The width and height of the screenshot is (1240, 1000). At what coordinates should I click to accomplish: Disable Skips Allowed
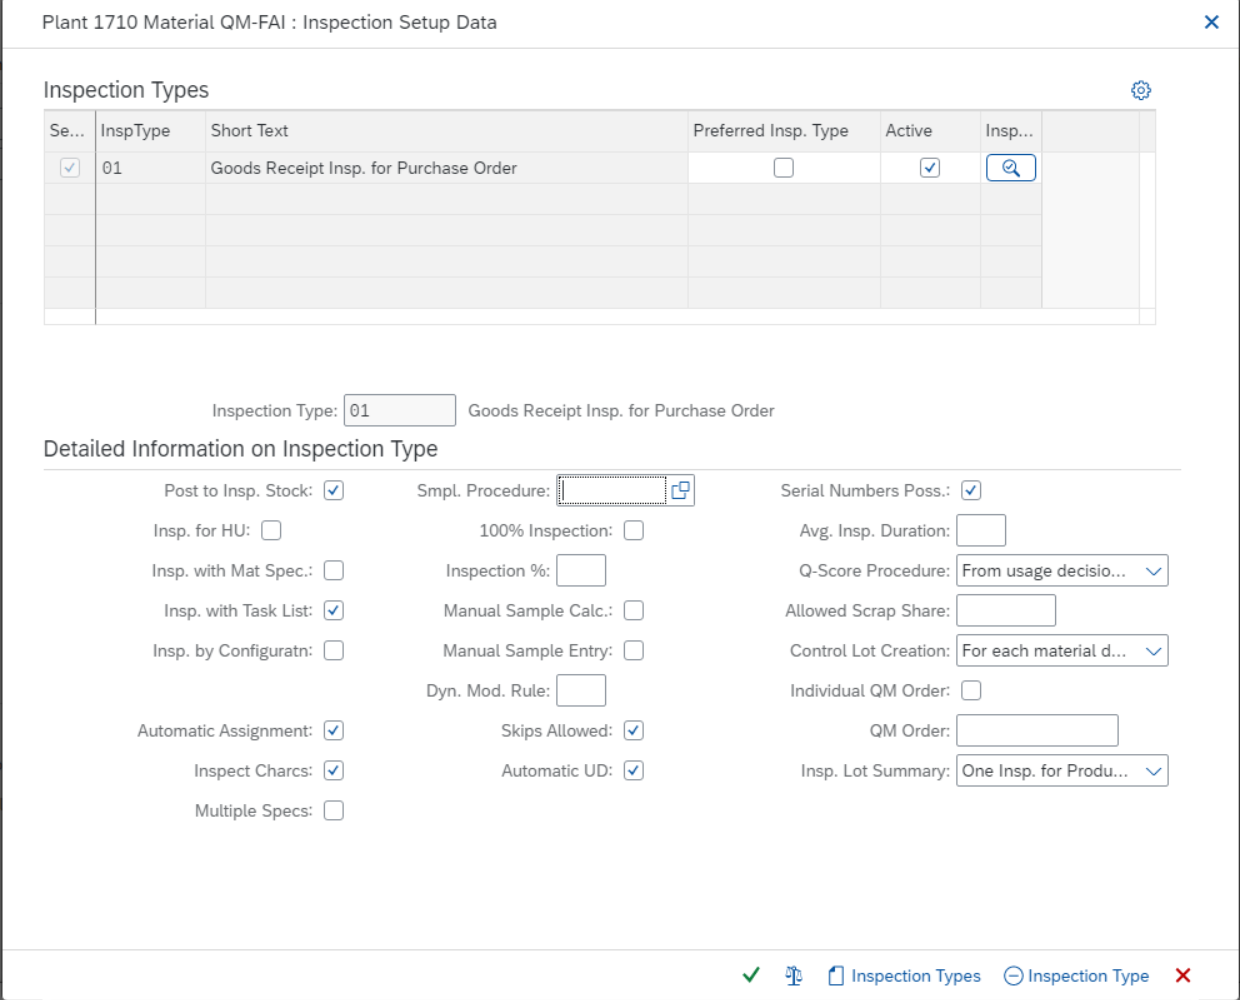pos(633,730)
